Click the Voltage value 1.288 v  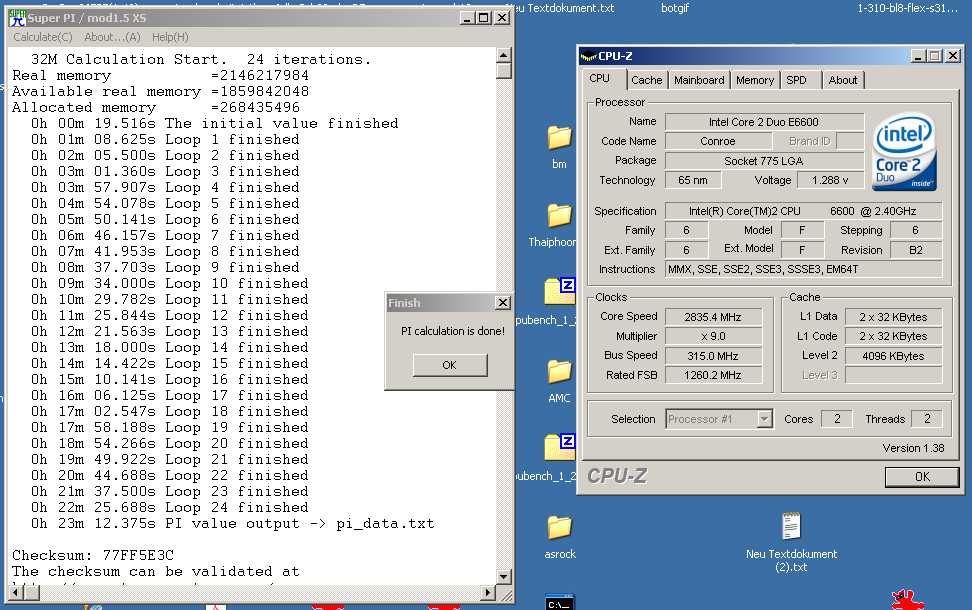pyautogui.click(x=829, y=180)
